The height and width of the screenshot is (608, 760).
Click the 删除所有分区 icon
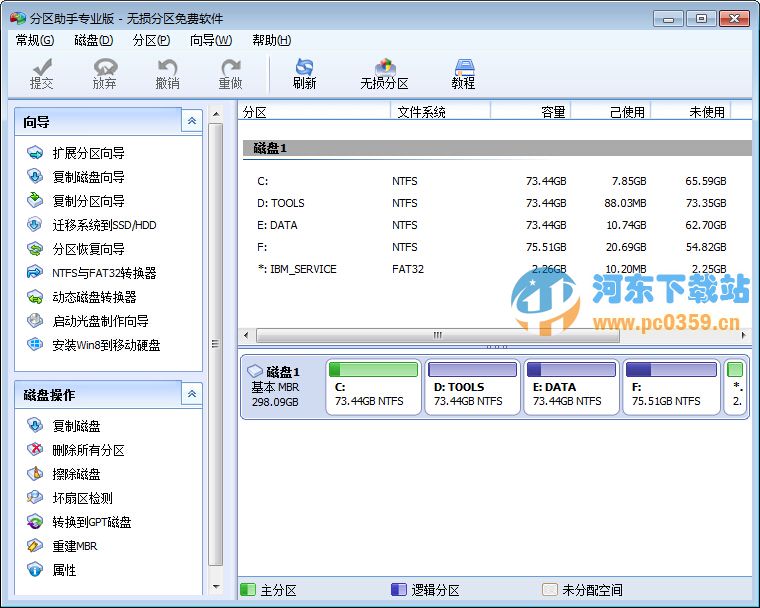pyautogui.click(x=35, y=449)
